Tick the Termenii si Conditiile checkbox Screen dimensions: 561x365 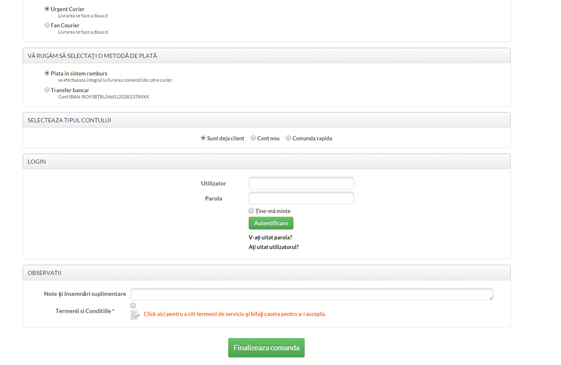pyautogui.click(x=133, y=306)
